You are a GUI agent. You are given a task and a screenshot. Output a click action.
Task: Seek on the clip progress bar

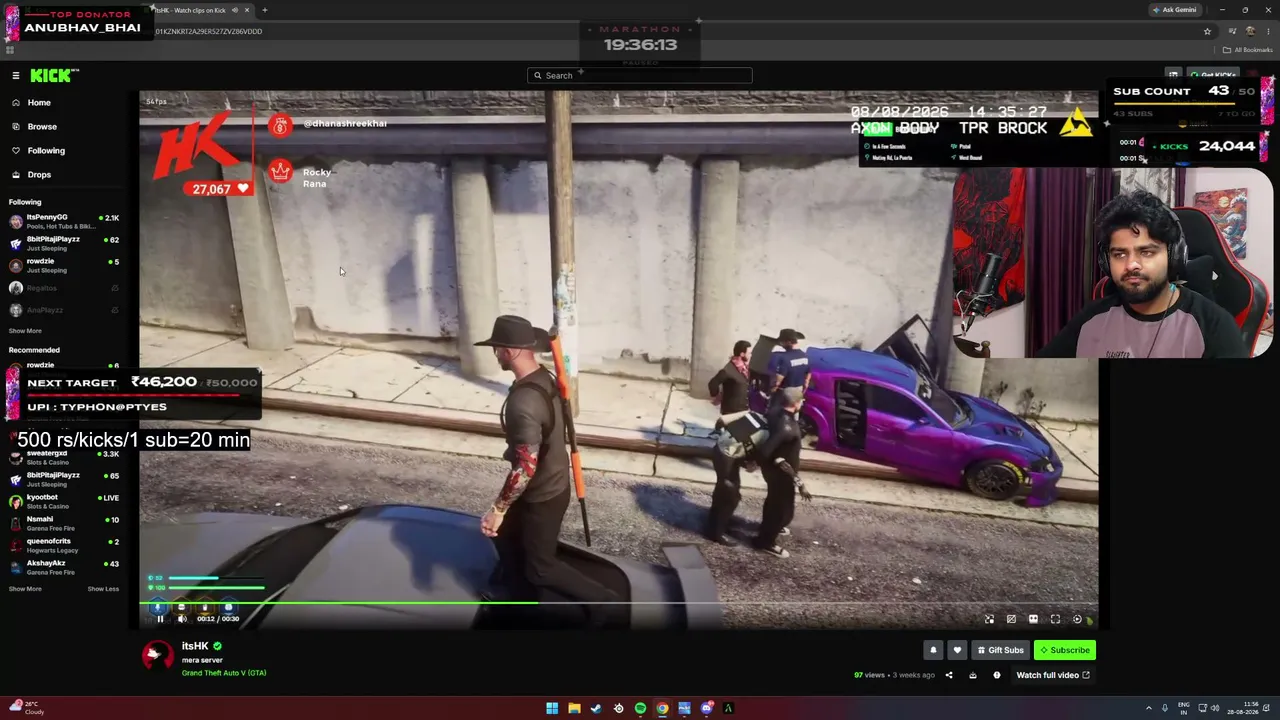click(618, 603)
